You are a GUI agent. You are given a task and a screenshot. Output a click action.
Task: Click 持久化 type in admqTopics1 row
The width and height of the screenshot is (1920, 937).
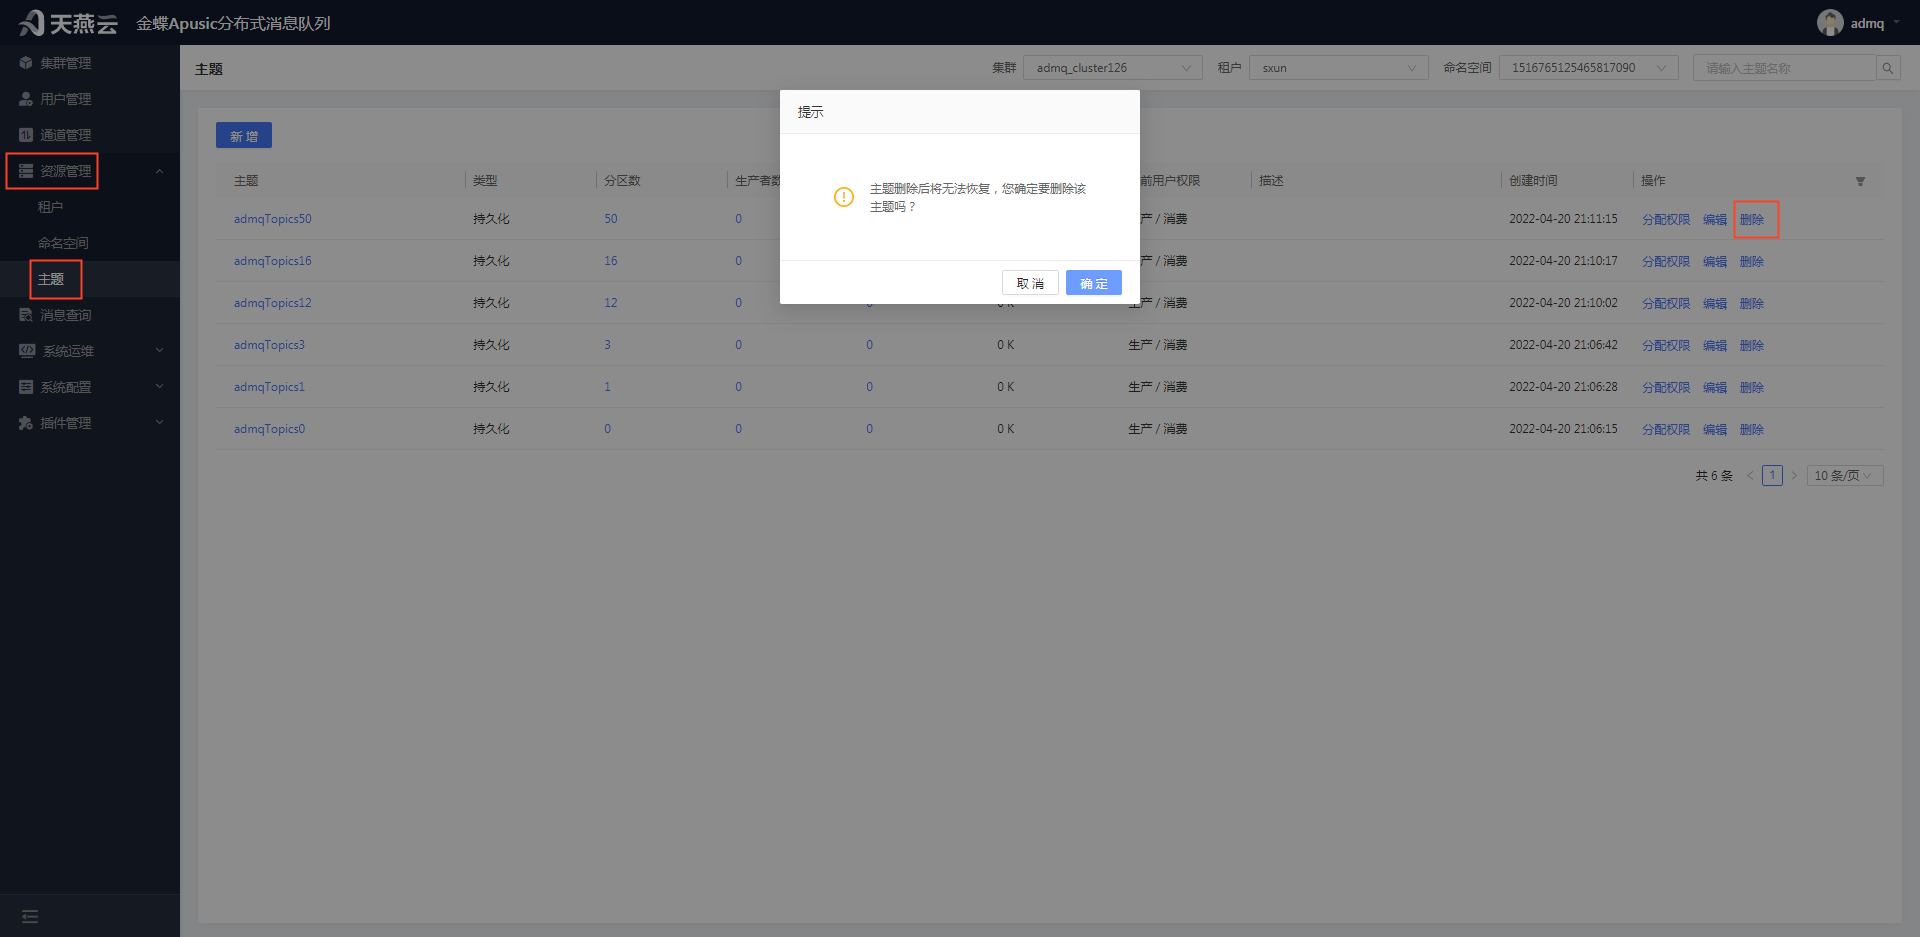tap(491, 387)
